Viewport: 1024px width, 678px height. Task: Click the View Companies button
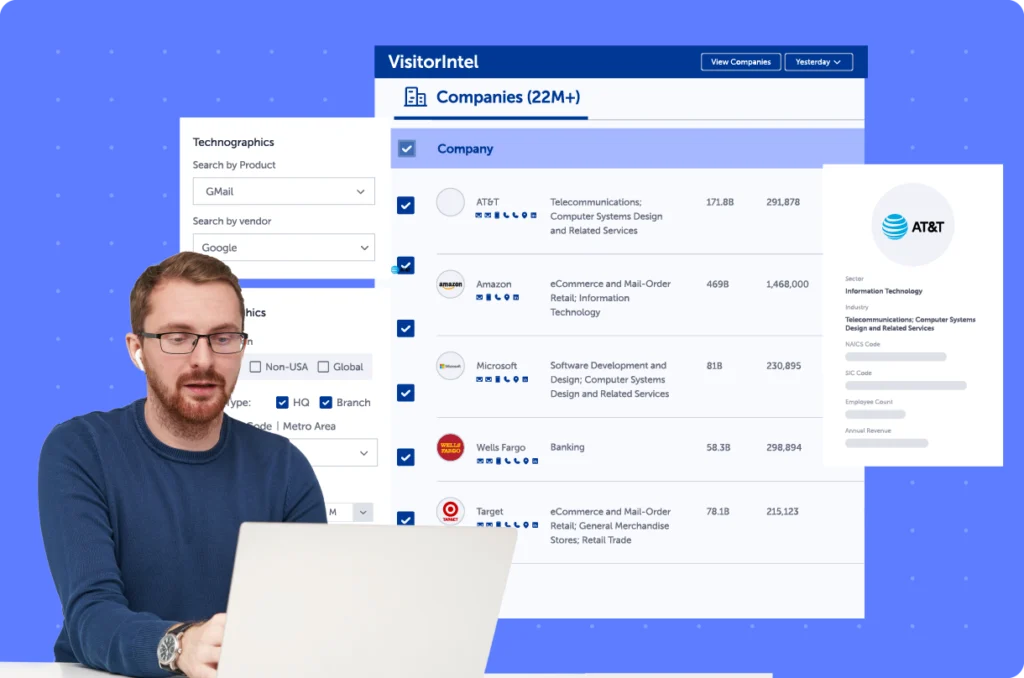click(741, 62)
